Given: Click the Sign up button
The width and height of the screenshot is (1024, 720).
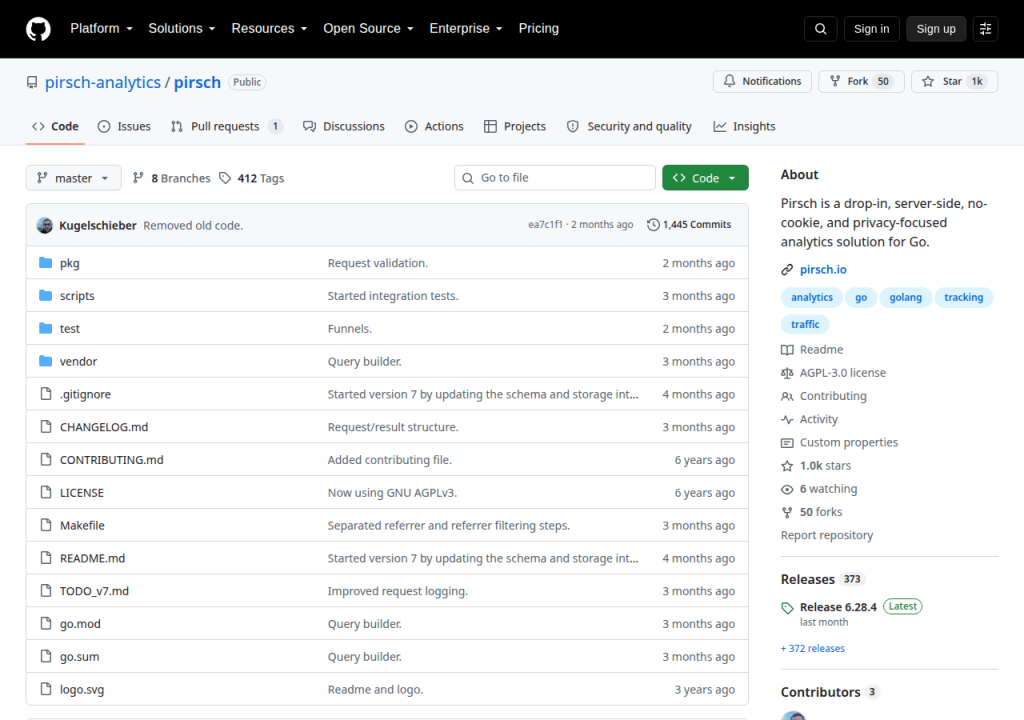Looking at the screenshot, I should coord(936,29).
